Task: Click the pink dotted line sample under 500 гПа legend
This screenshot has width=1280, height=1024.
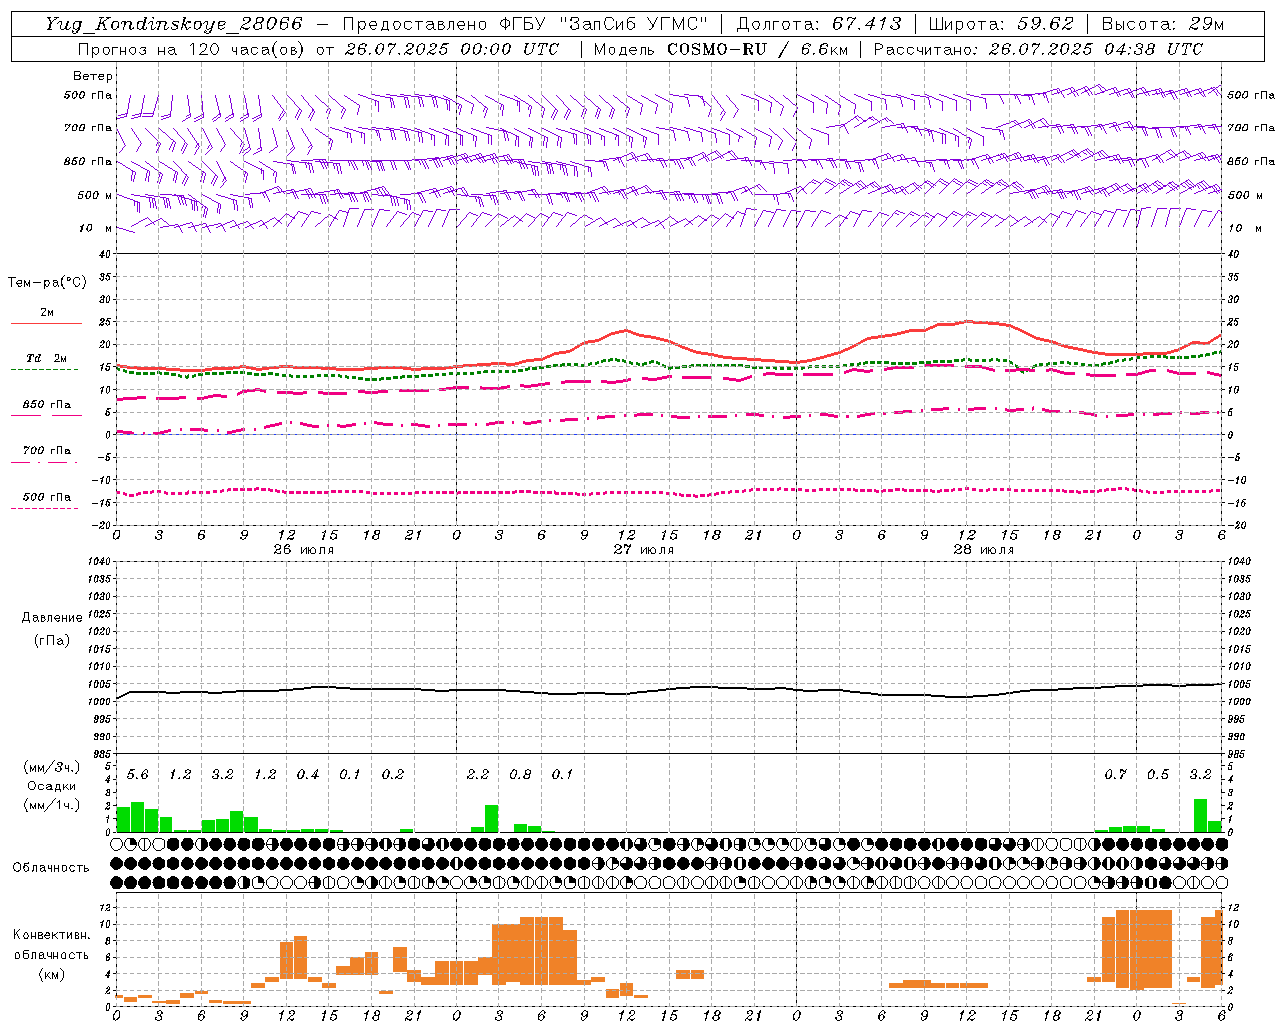Action: (x=44, y=509)
